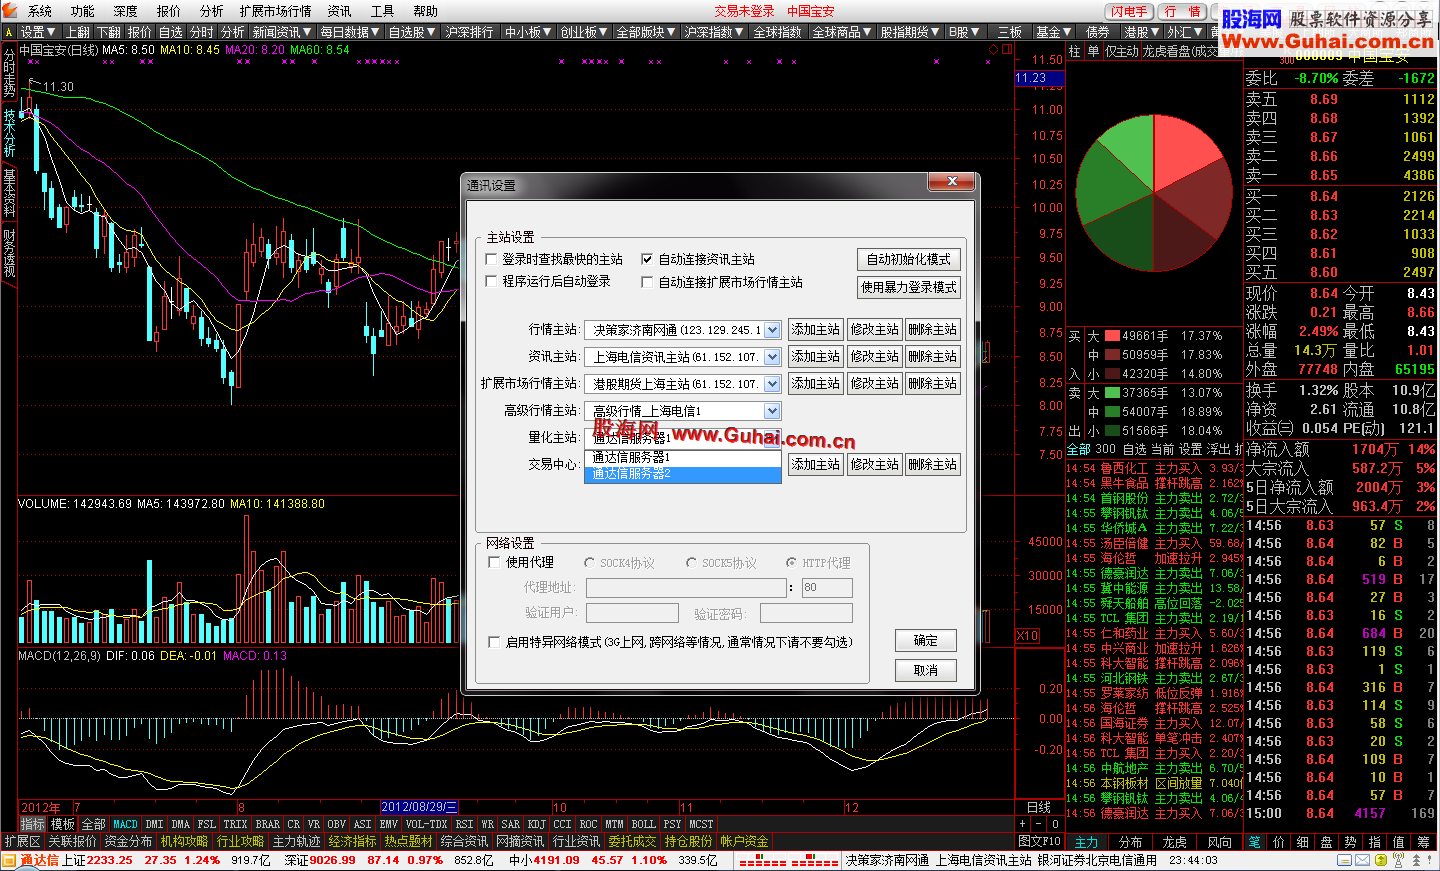Click the 自动初始化模式 button
This screenshot has height=871, width=1440.
coord(909,259)
